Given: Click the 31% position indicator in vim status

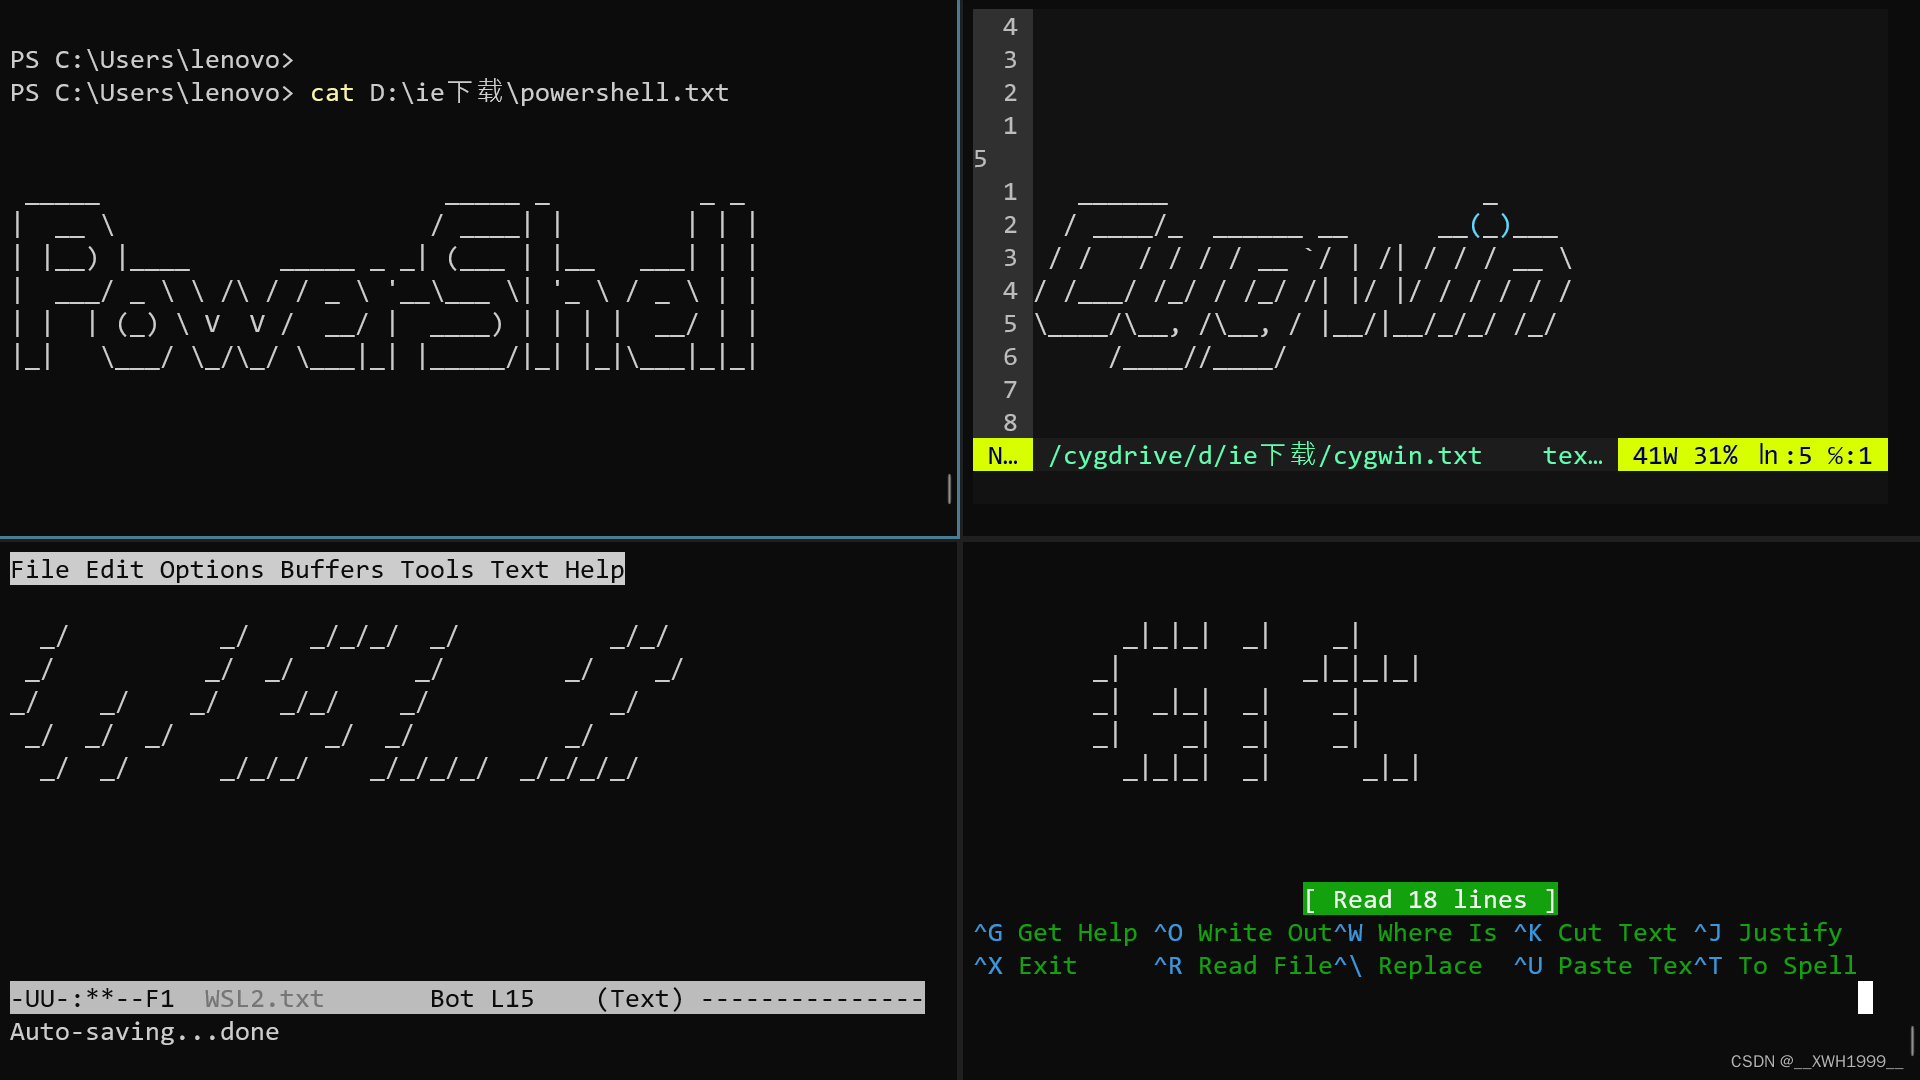Looking at the screenshot, I should click(1715, 455).
